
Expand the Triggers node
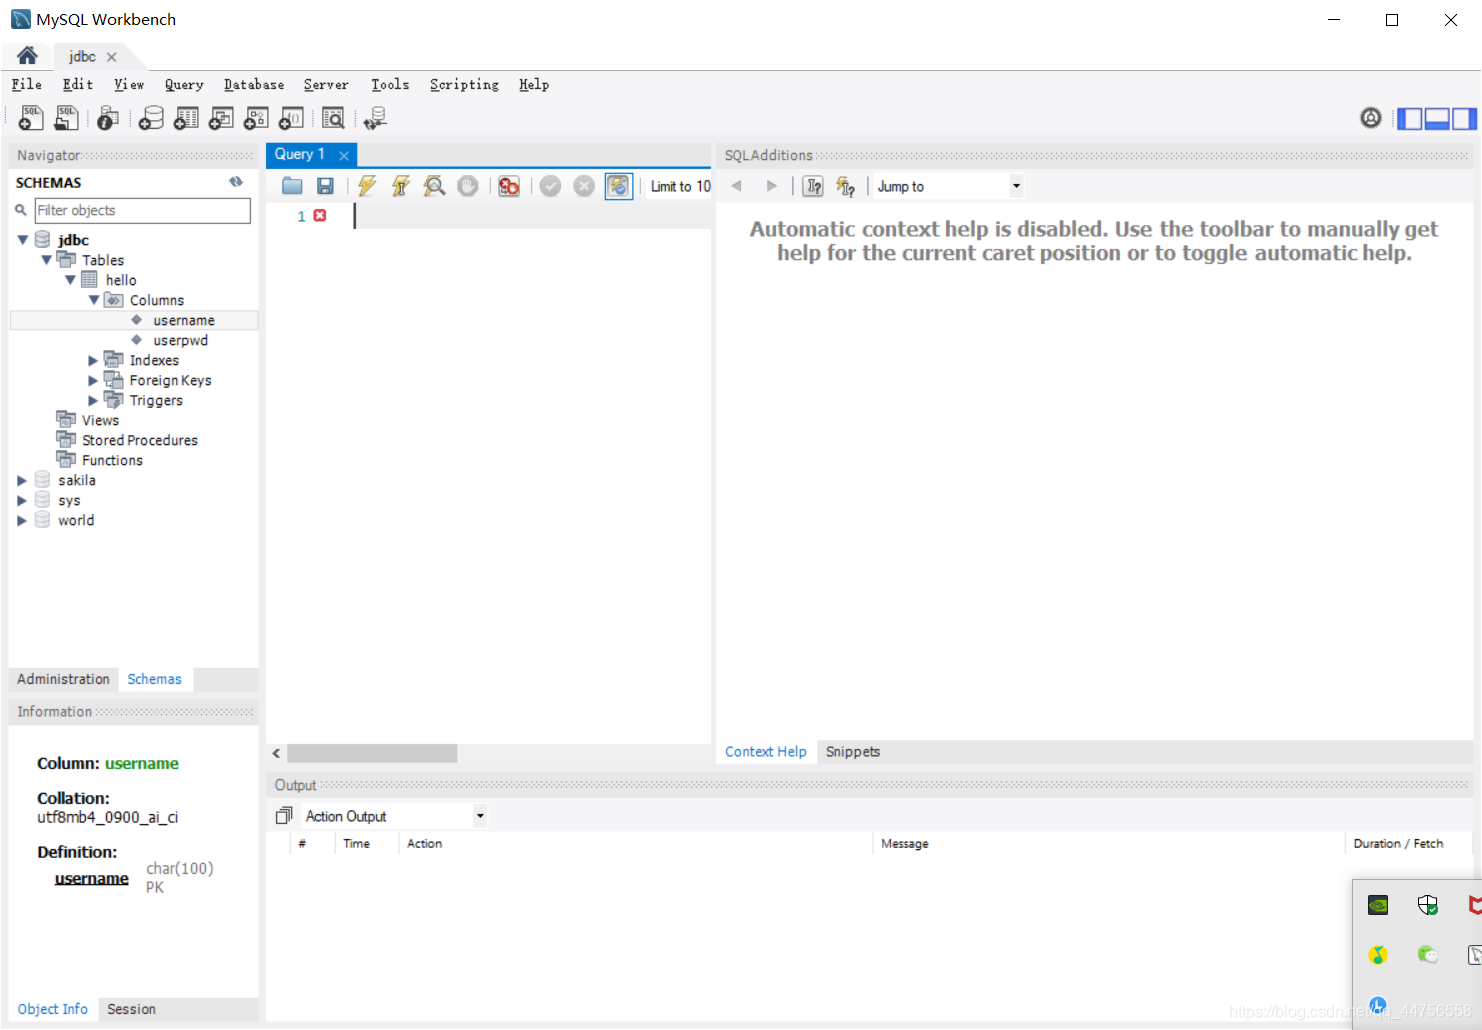pos(93,400)
